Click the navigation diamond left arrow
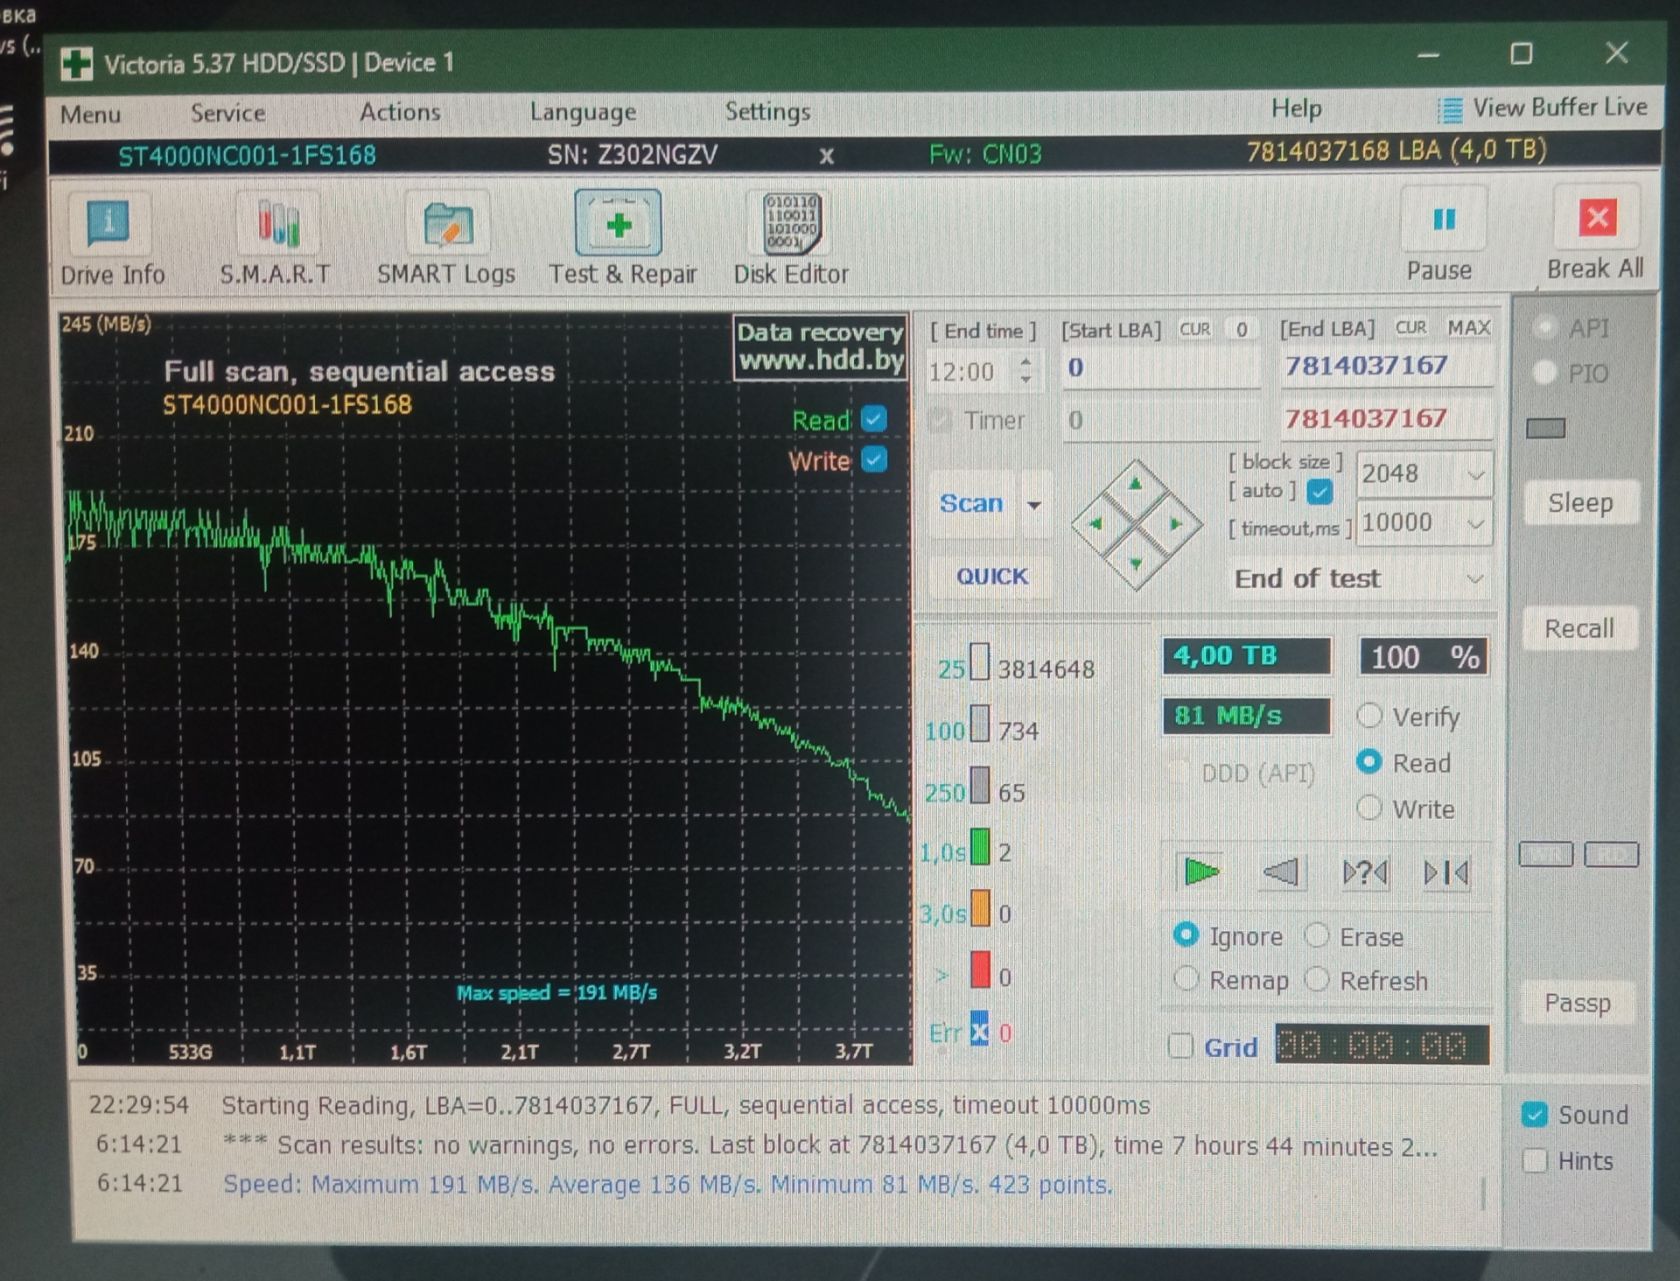Viewport: 1680px width, 1281px height. click(x=1095, y=523)
